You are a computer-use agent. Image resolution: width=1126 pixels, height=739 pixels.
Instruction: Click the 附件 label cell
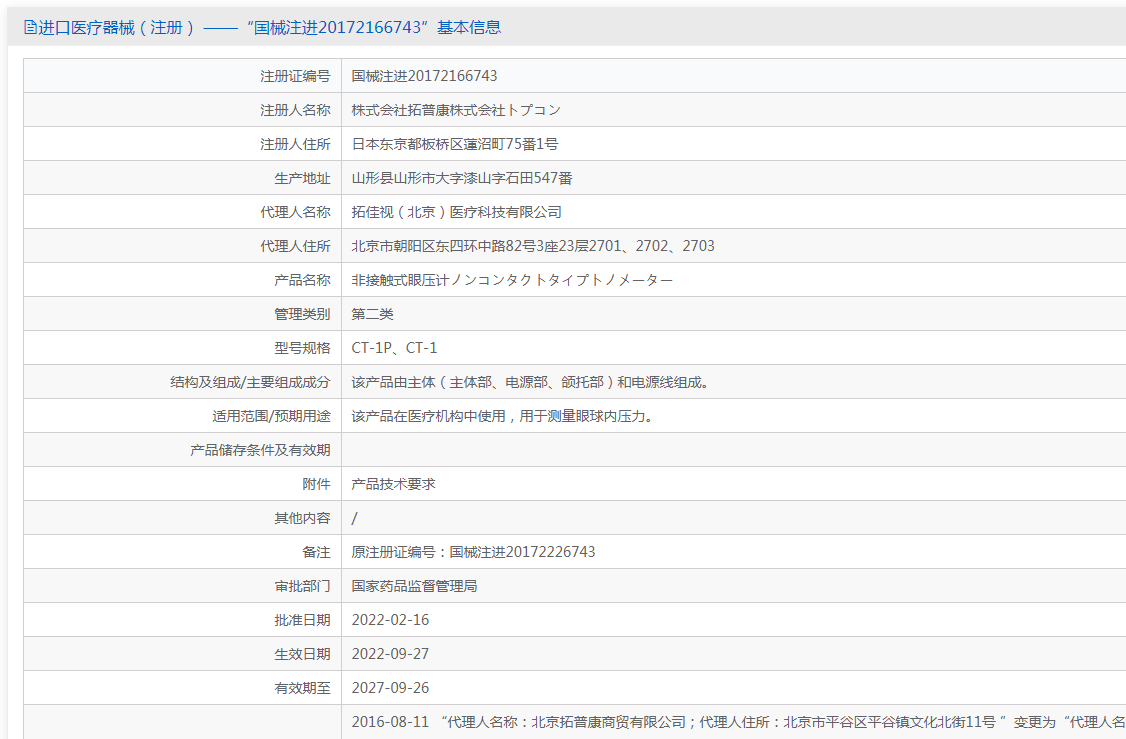pyautogui.click(x=182, y=485)
